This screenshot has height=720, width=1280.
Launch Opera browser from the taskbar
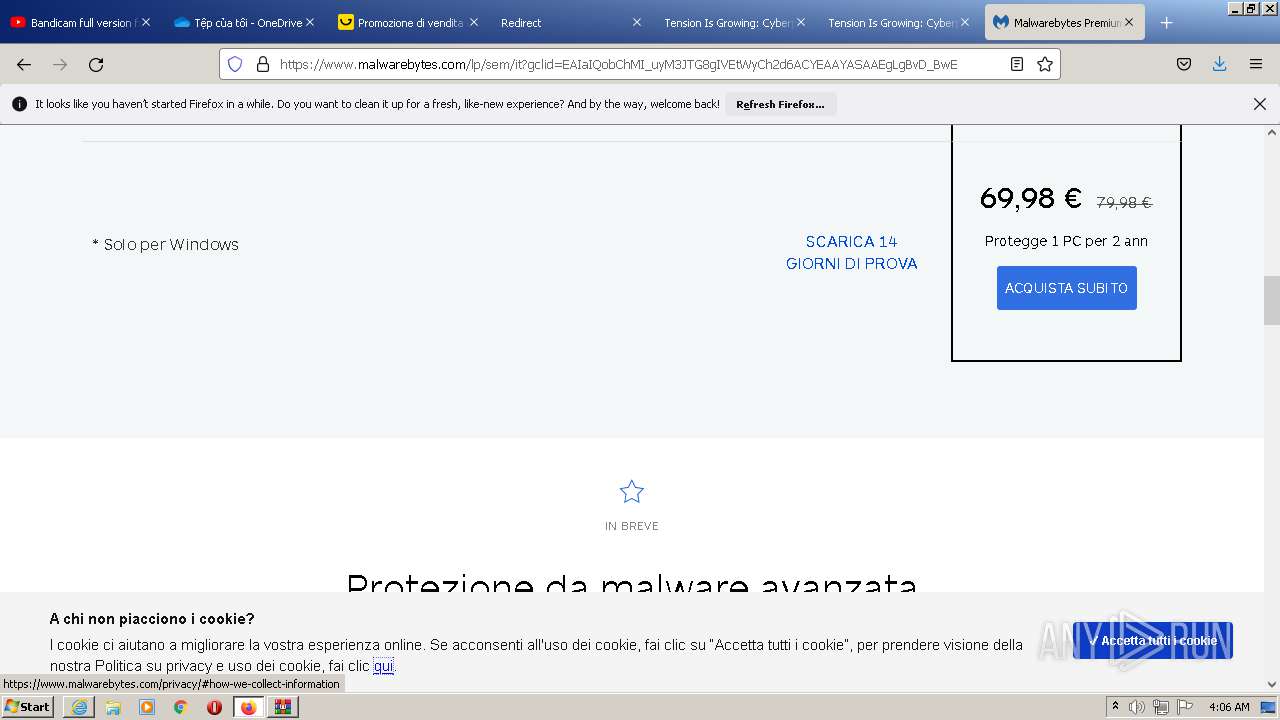(214, 707)
